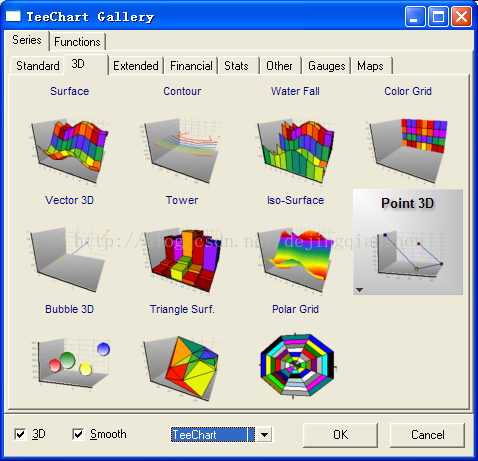Minimize the TeeChart Gallery window
This screenshot has height=461, width=478.
click(x=415, y=16)
